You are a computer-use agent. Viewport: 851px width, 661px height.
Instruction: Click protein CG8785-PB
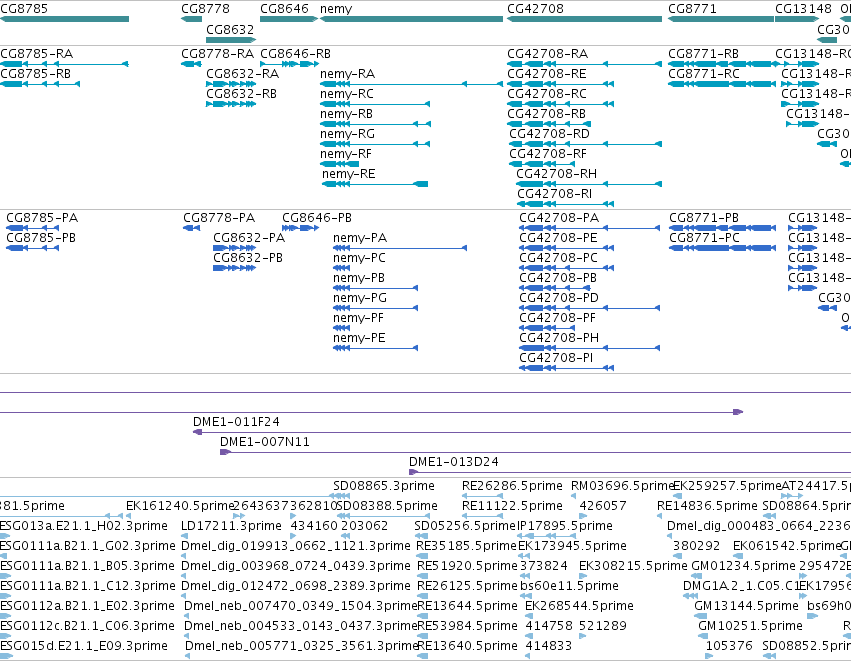[33, 248]
